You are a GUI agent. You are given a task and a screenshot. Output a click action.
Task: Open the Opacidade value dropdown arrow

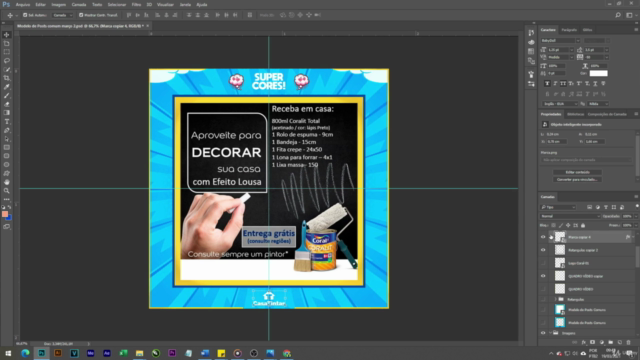[636, 216]
